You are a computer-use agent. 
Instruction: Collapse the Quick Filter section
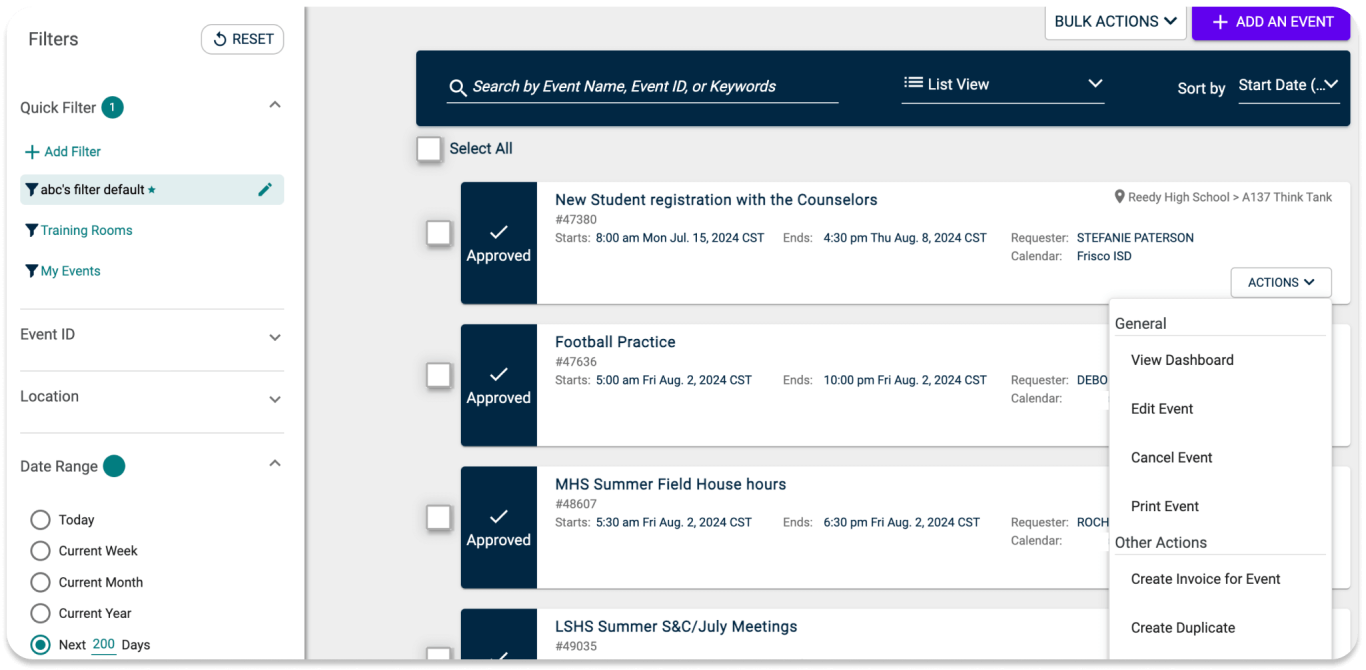[275, 103]
